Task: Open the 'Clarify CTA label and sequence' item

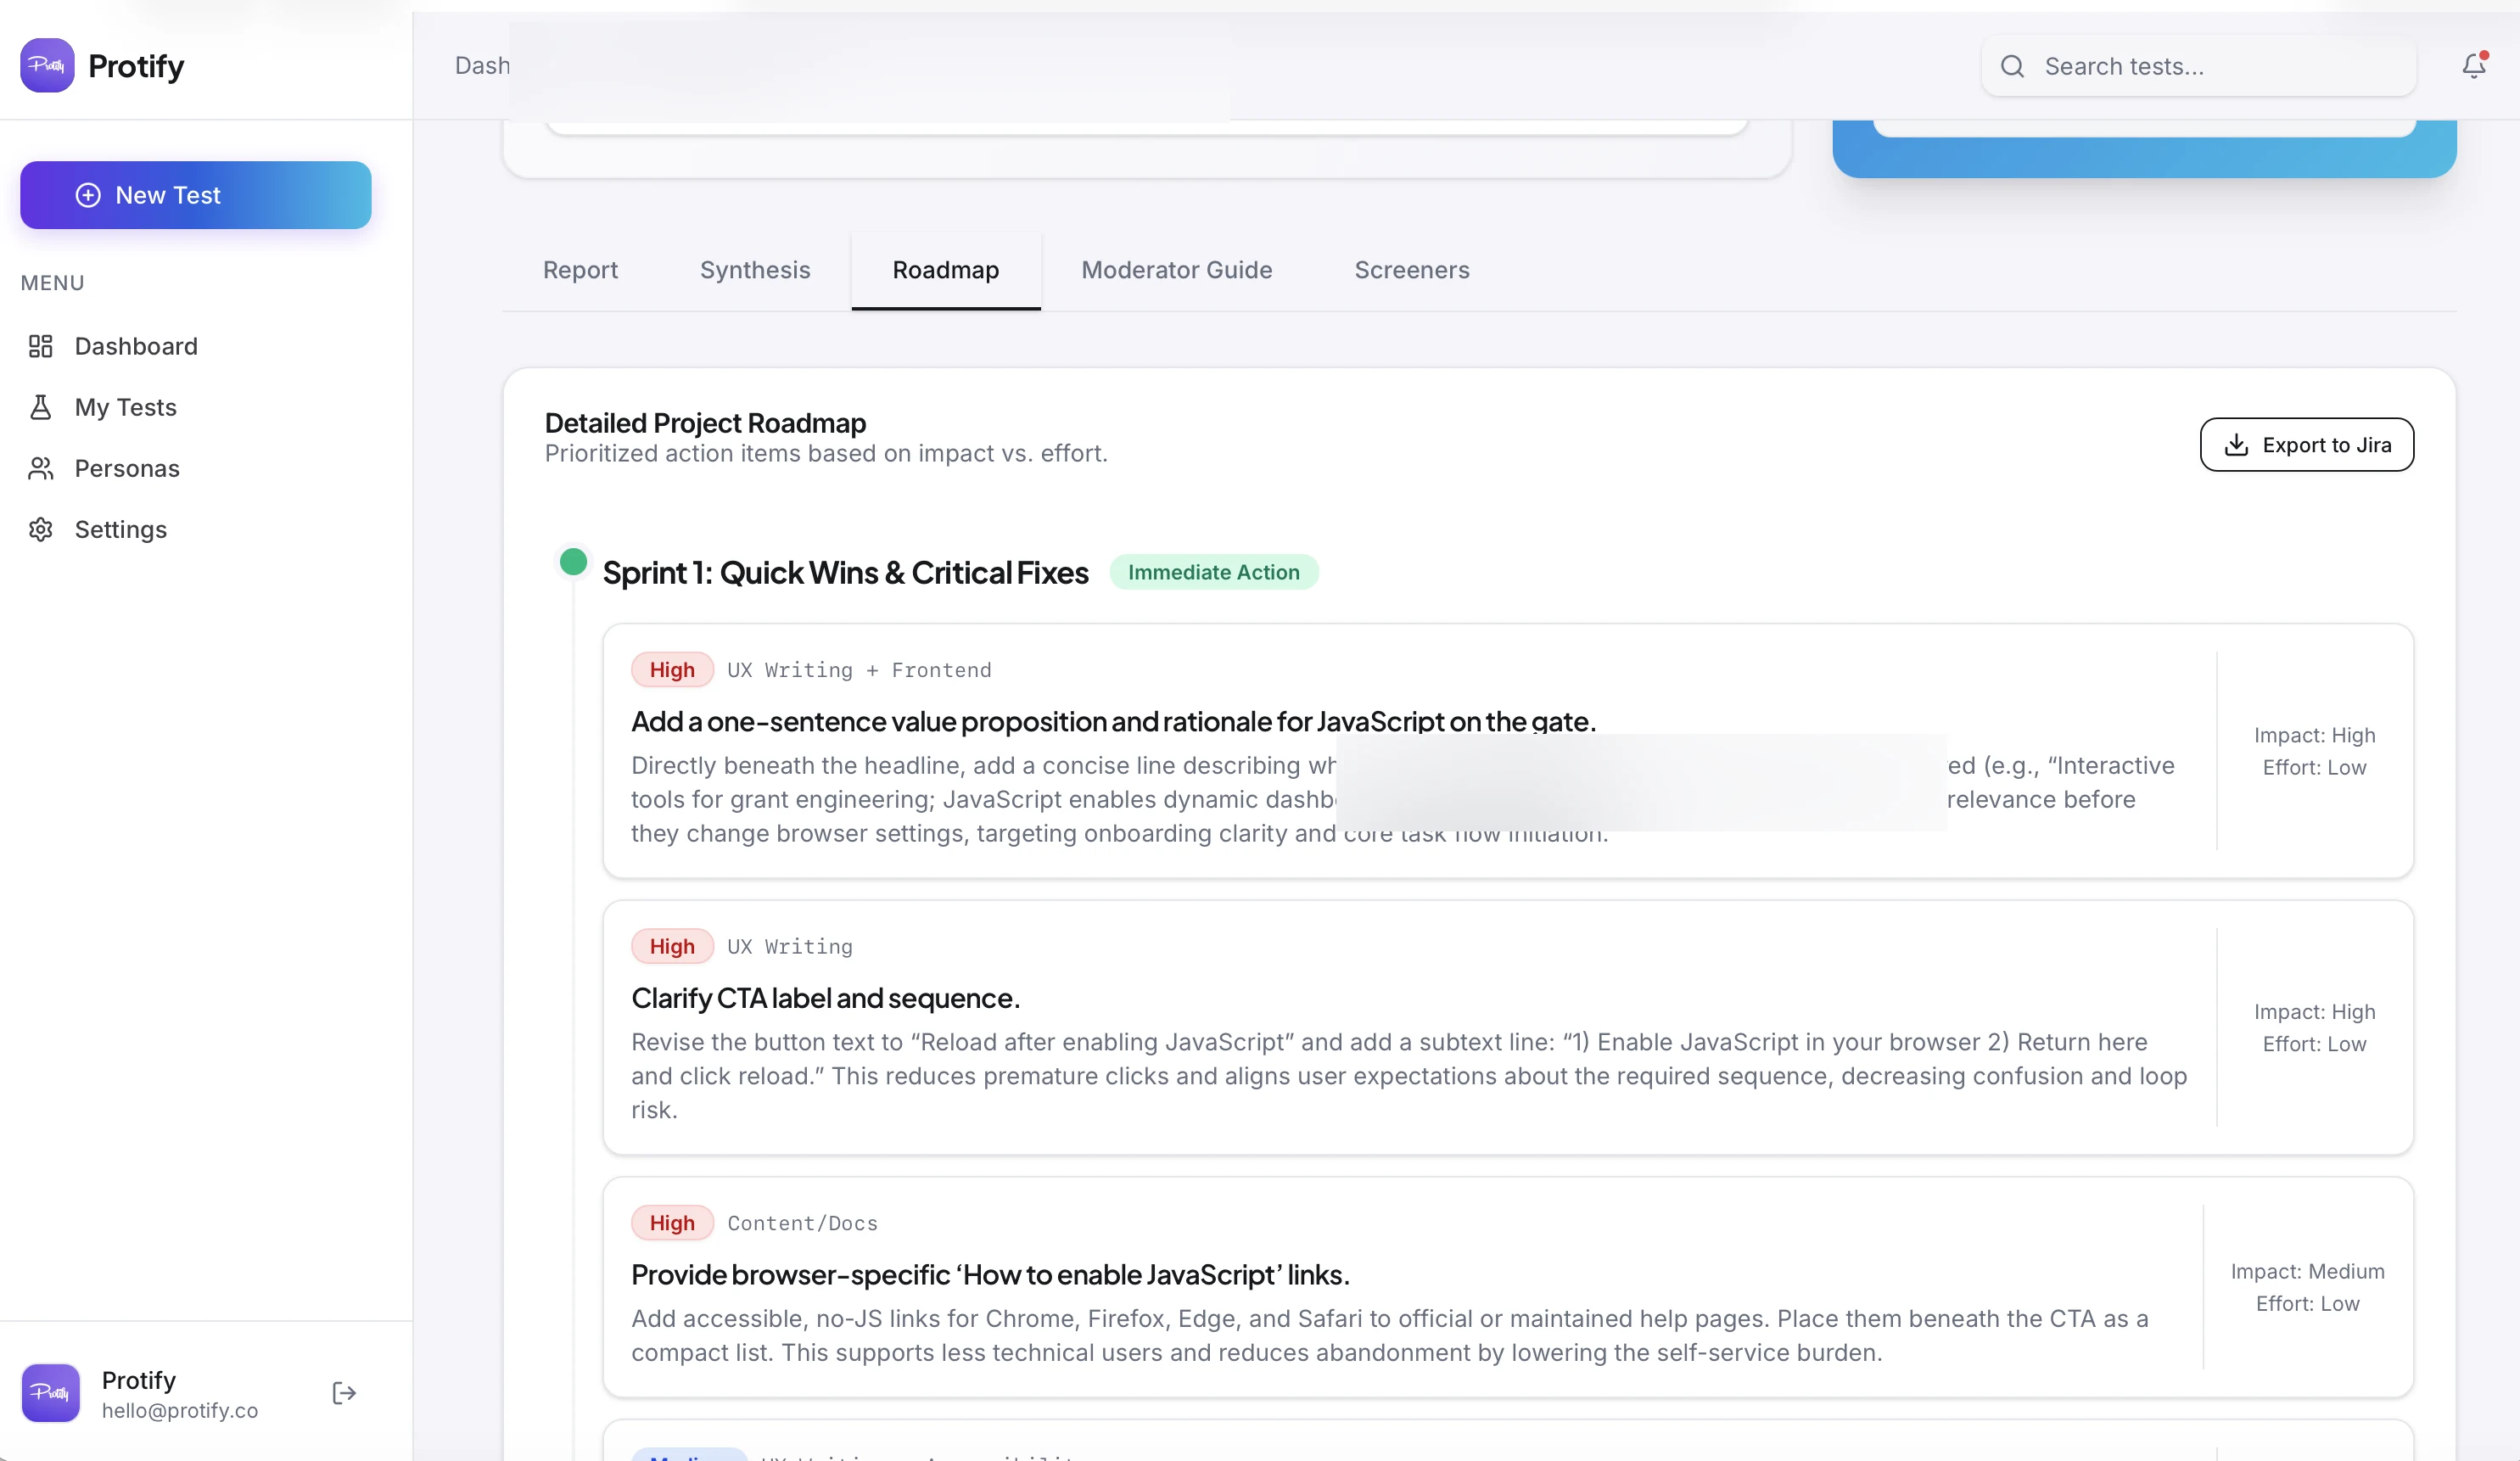Action: (x=826, y=998)
